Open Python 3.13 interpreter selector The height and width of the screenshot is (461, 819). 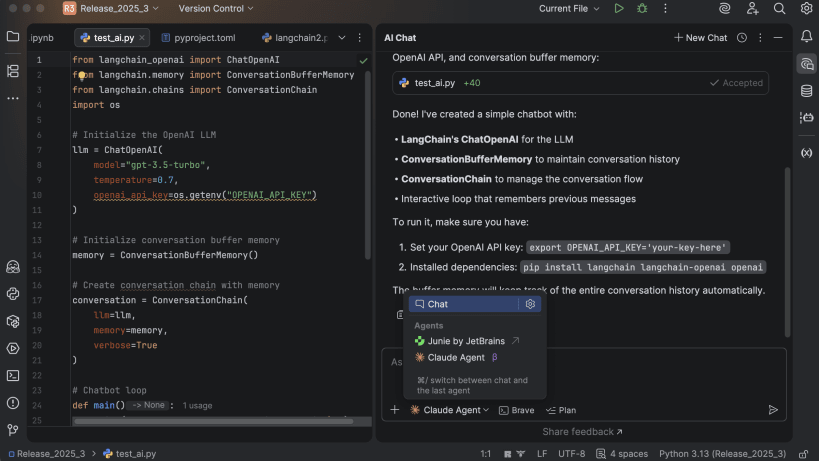click(722, 454)
